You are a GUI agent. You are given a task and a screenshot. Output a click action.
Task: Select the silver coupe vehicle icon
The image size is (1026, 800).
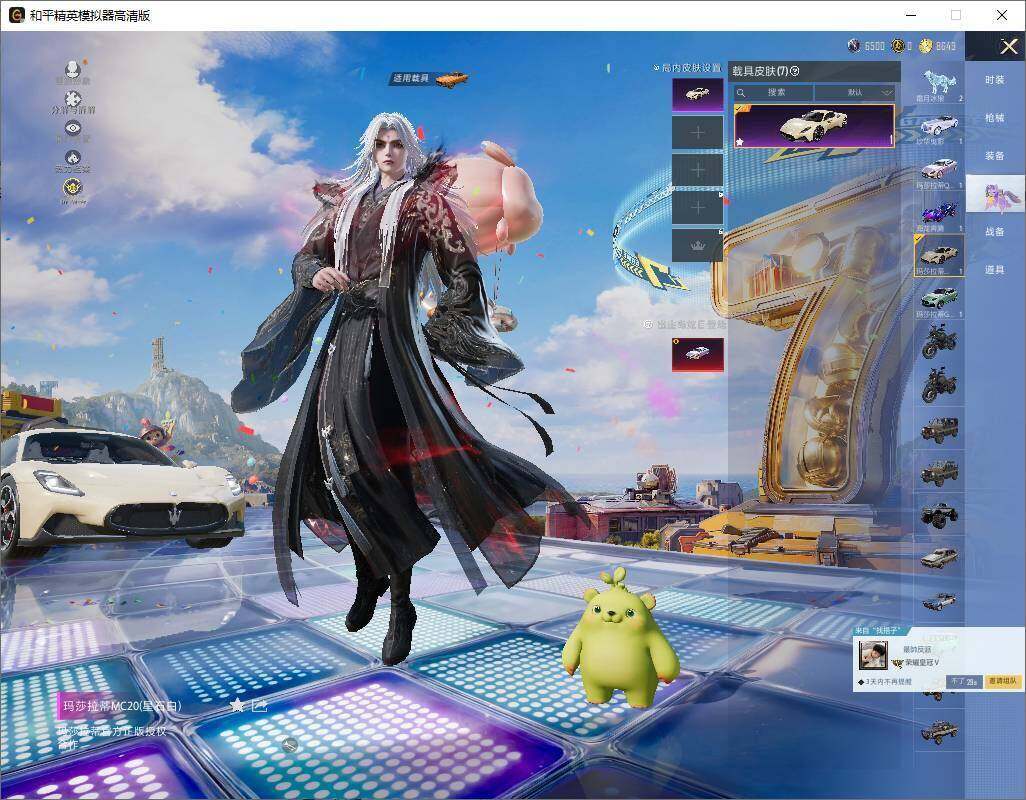939,600
